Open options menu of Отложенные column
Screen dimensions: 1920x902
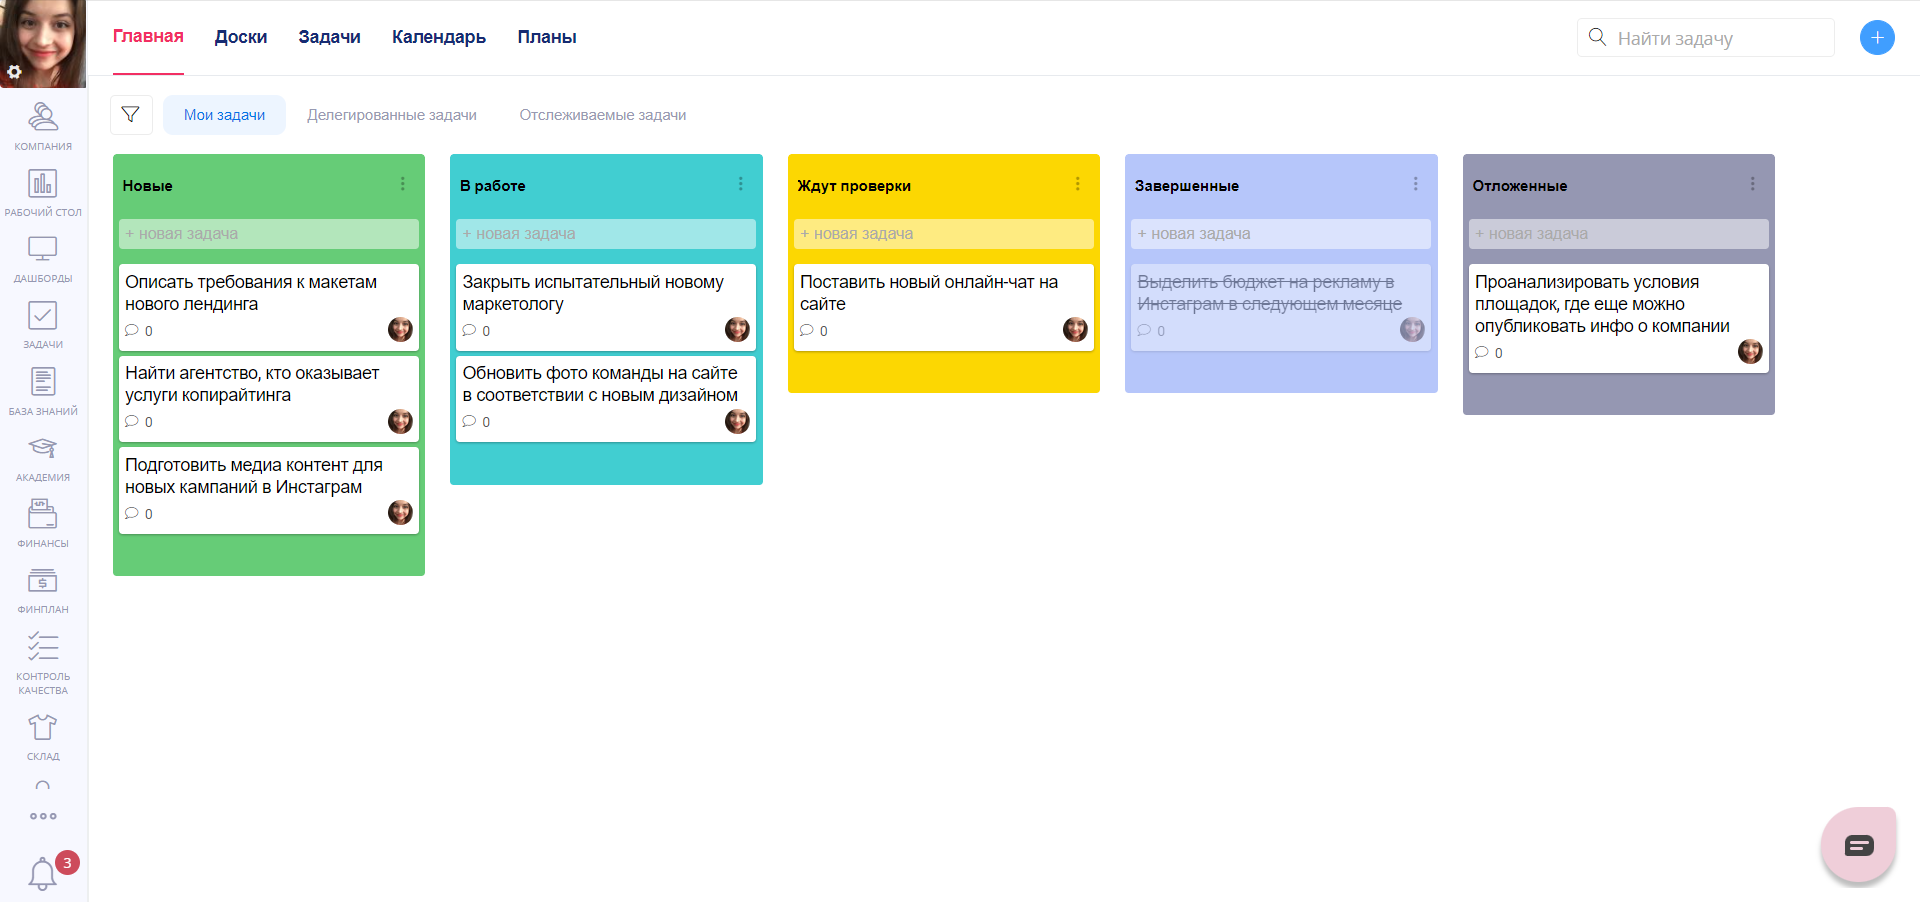click(1752, 184)
